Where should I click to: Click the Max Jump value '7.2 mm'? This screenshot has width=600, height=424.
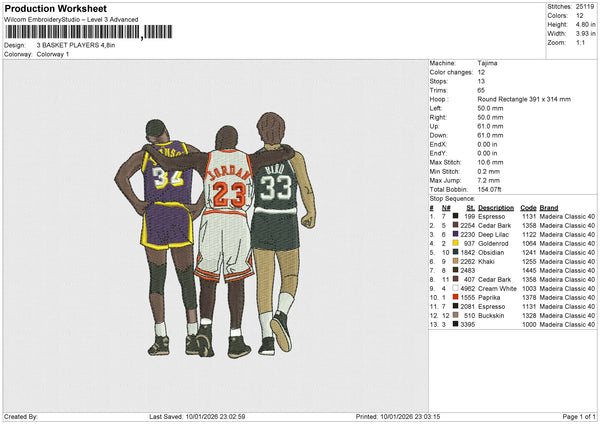489,180
